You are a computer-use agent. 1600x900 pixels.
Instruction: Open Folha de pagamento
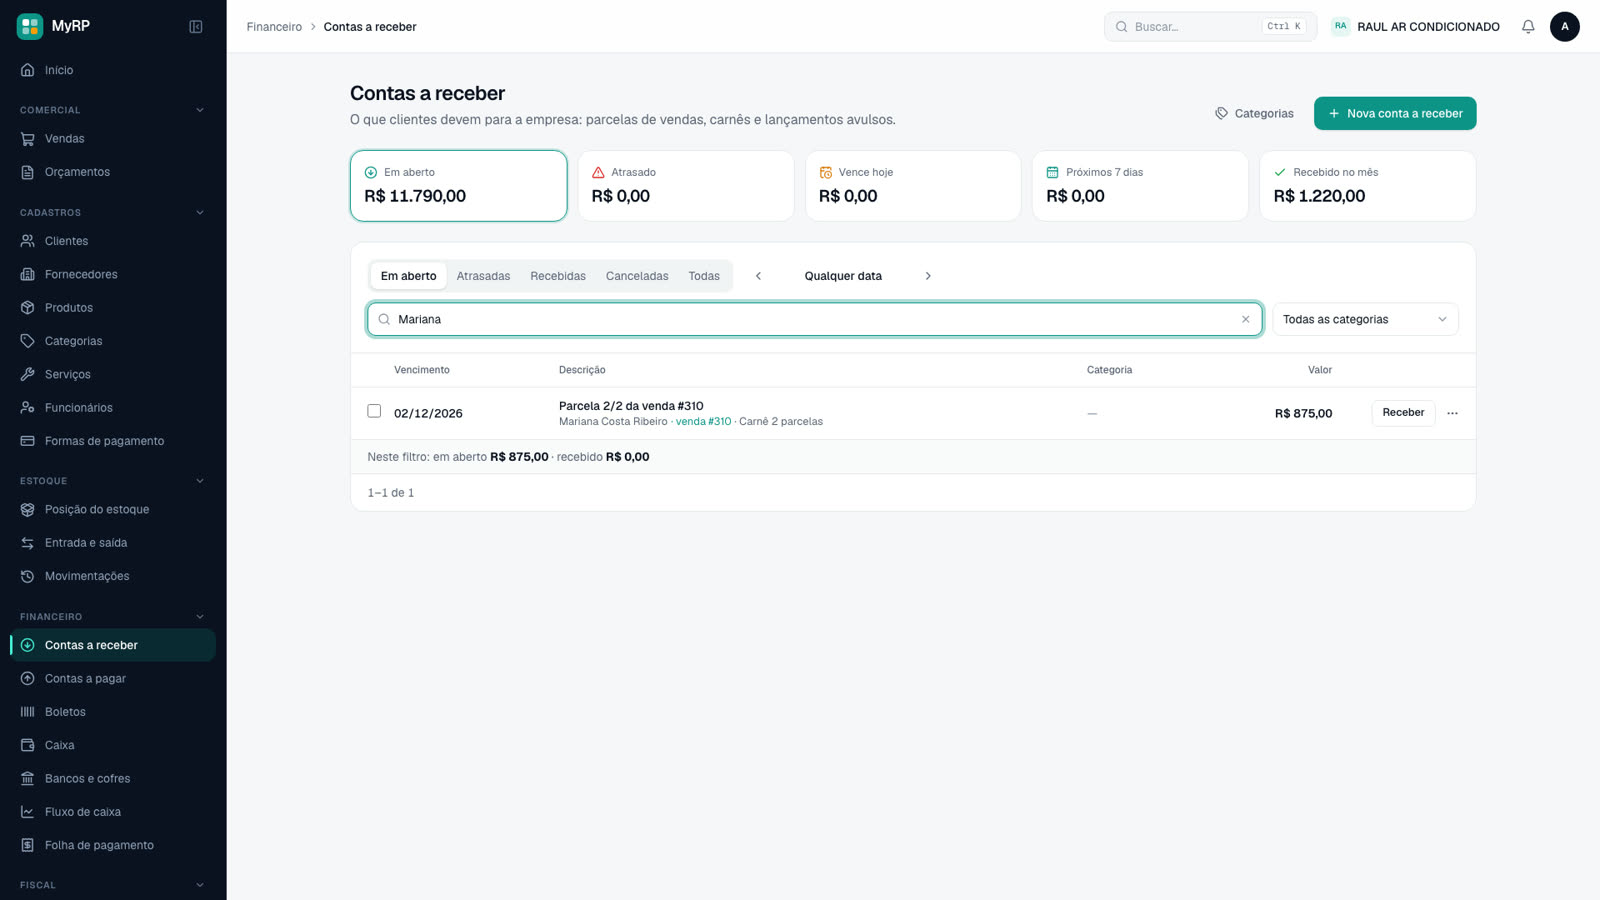coord(113,845)
